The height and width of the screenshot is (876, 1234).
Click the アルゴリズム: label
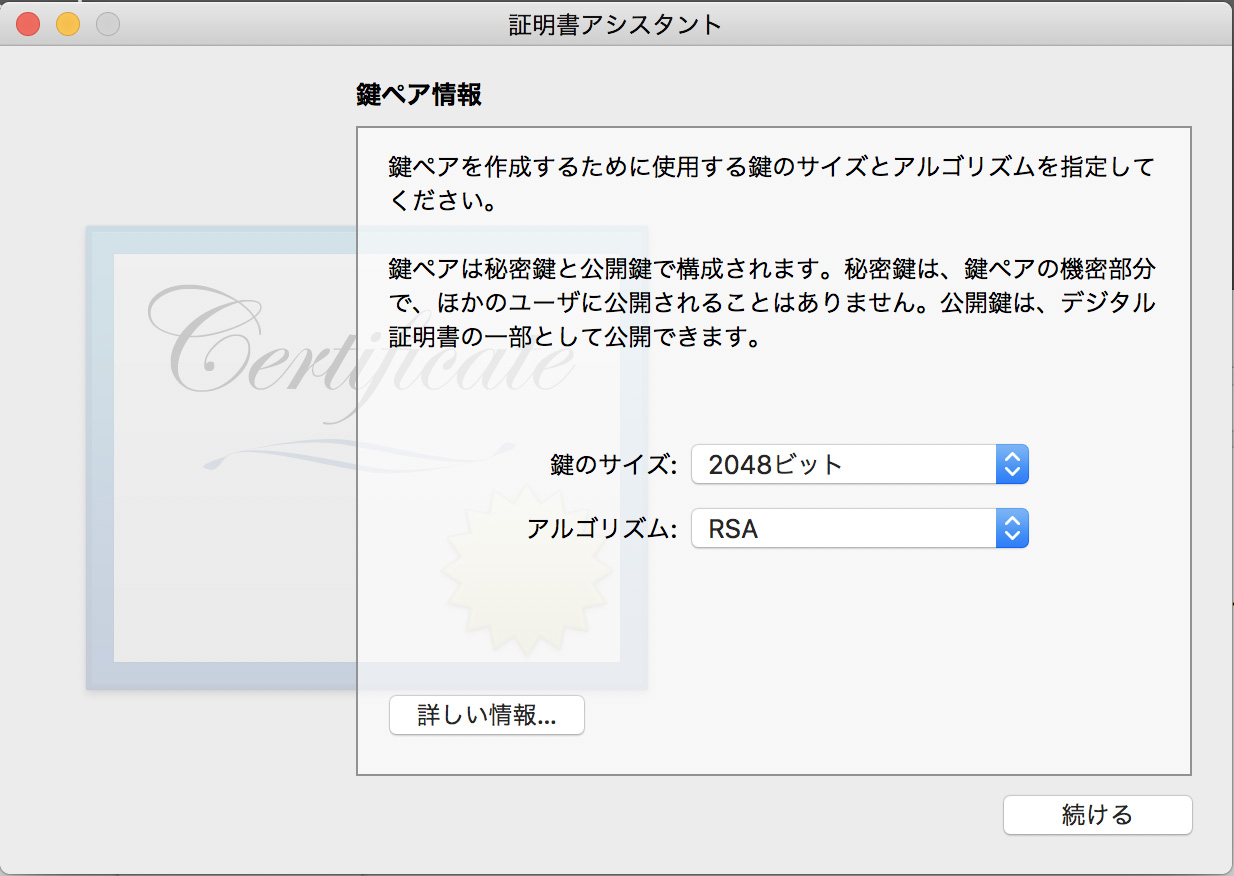click(602, 530)
